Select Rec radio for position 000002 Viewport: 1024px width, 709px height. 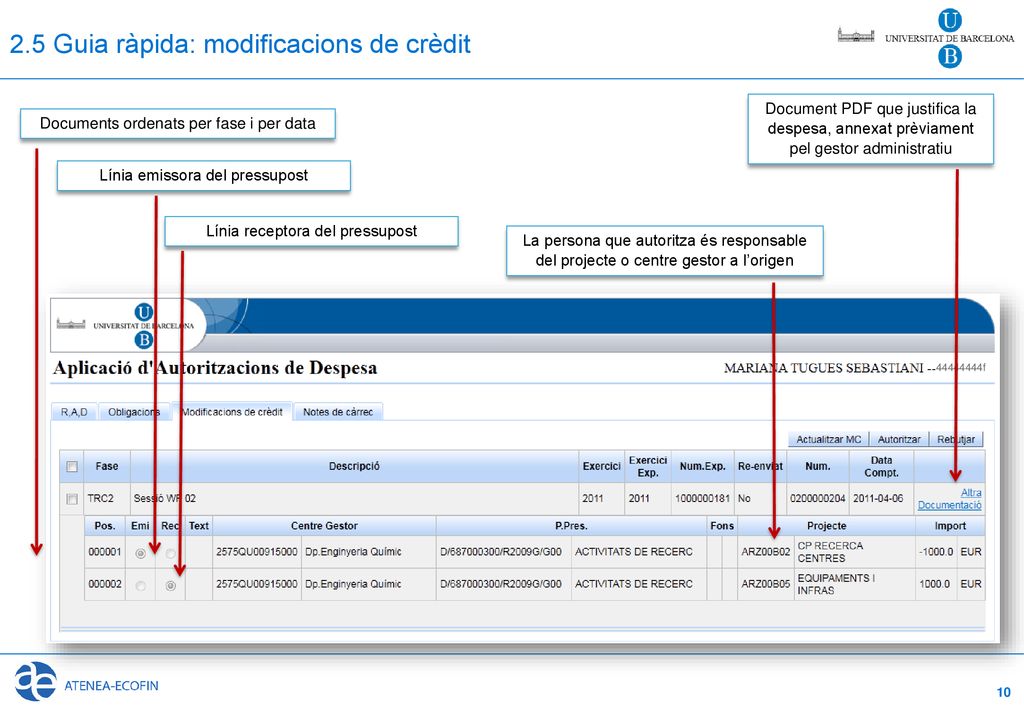[170, 586]
